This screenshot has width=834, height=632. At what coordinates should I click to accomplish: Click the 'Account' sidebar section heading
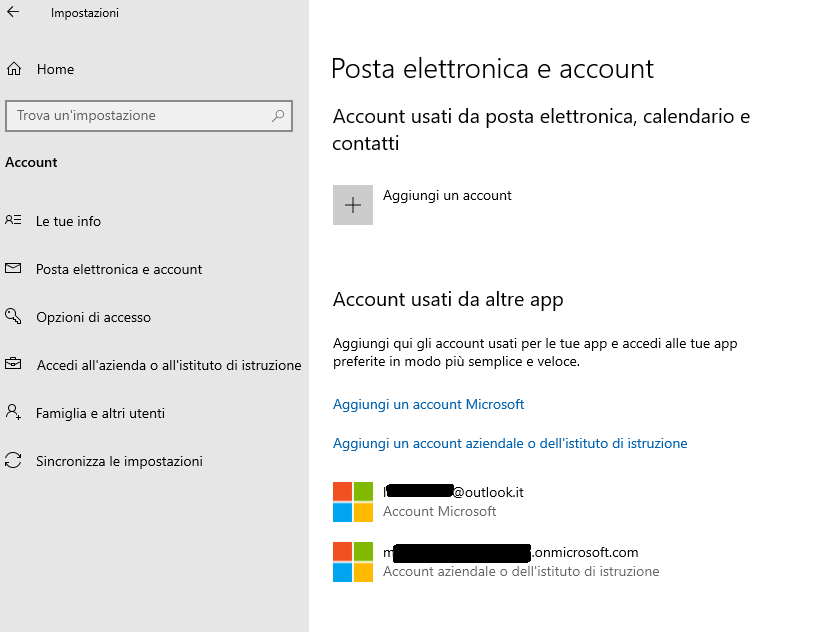tap(31, 162)
